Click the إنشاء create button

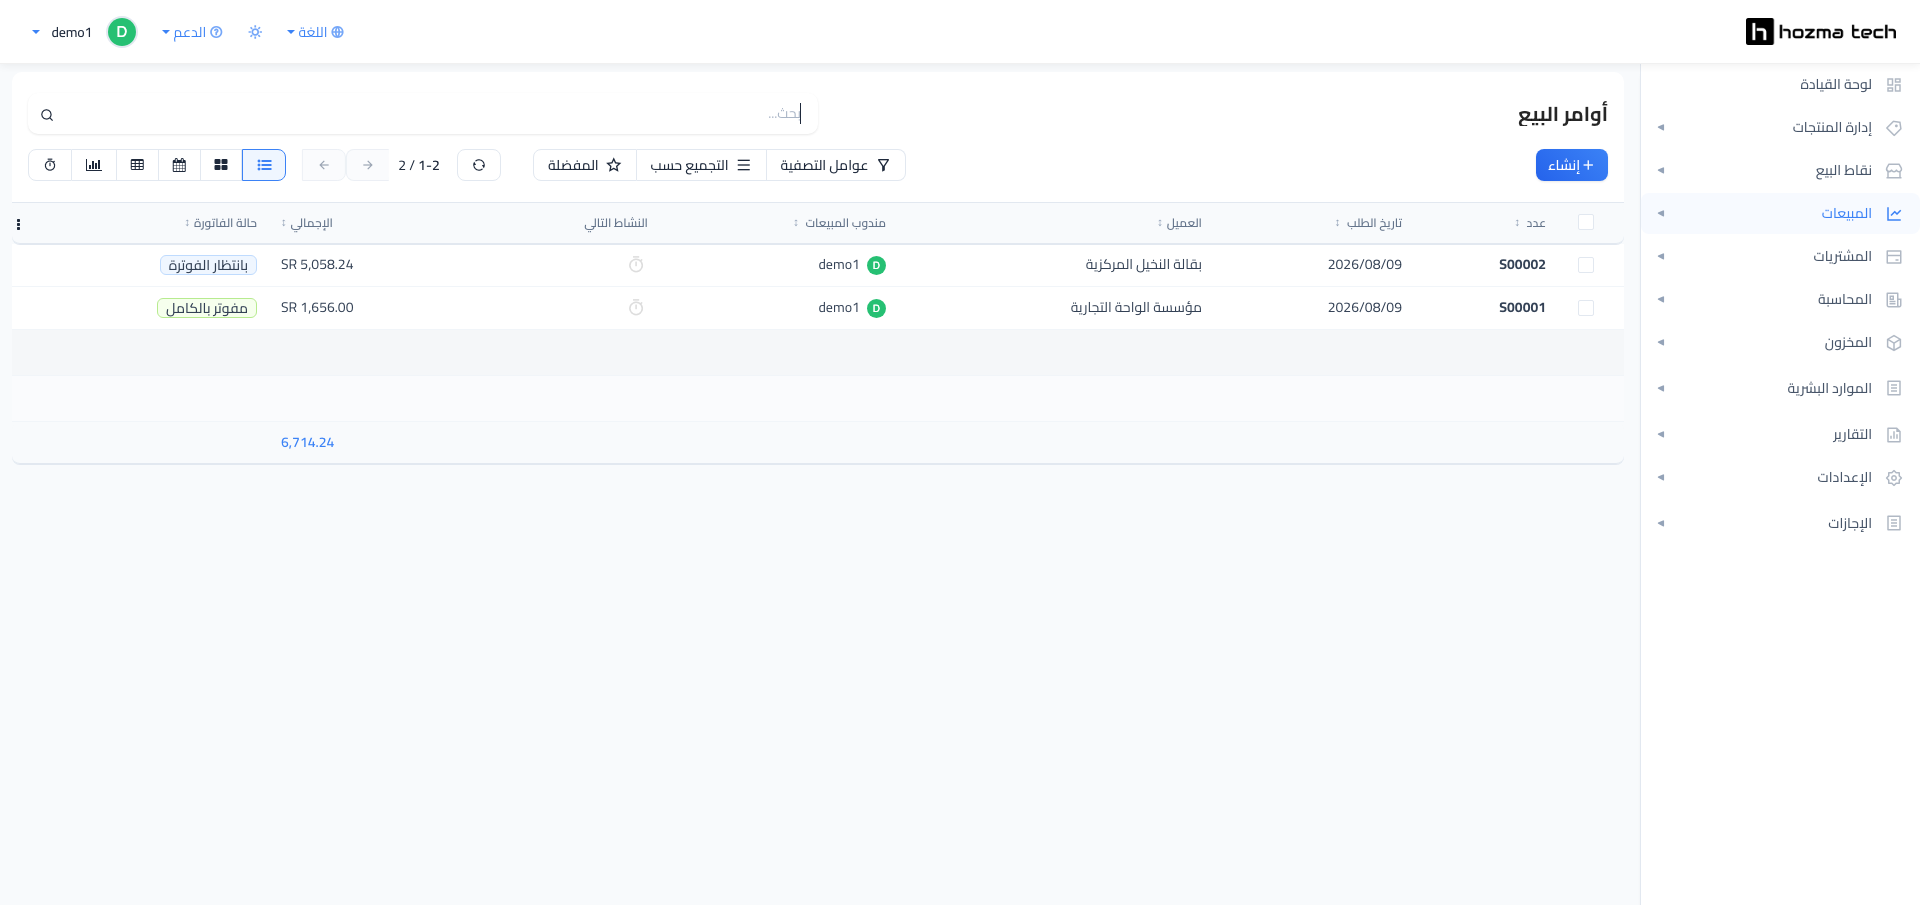(1571, 165)
